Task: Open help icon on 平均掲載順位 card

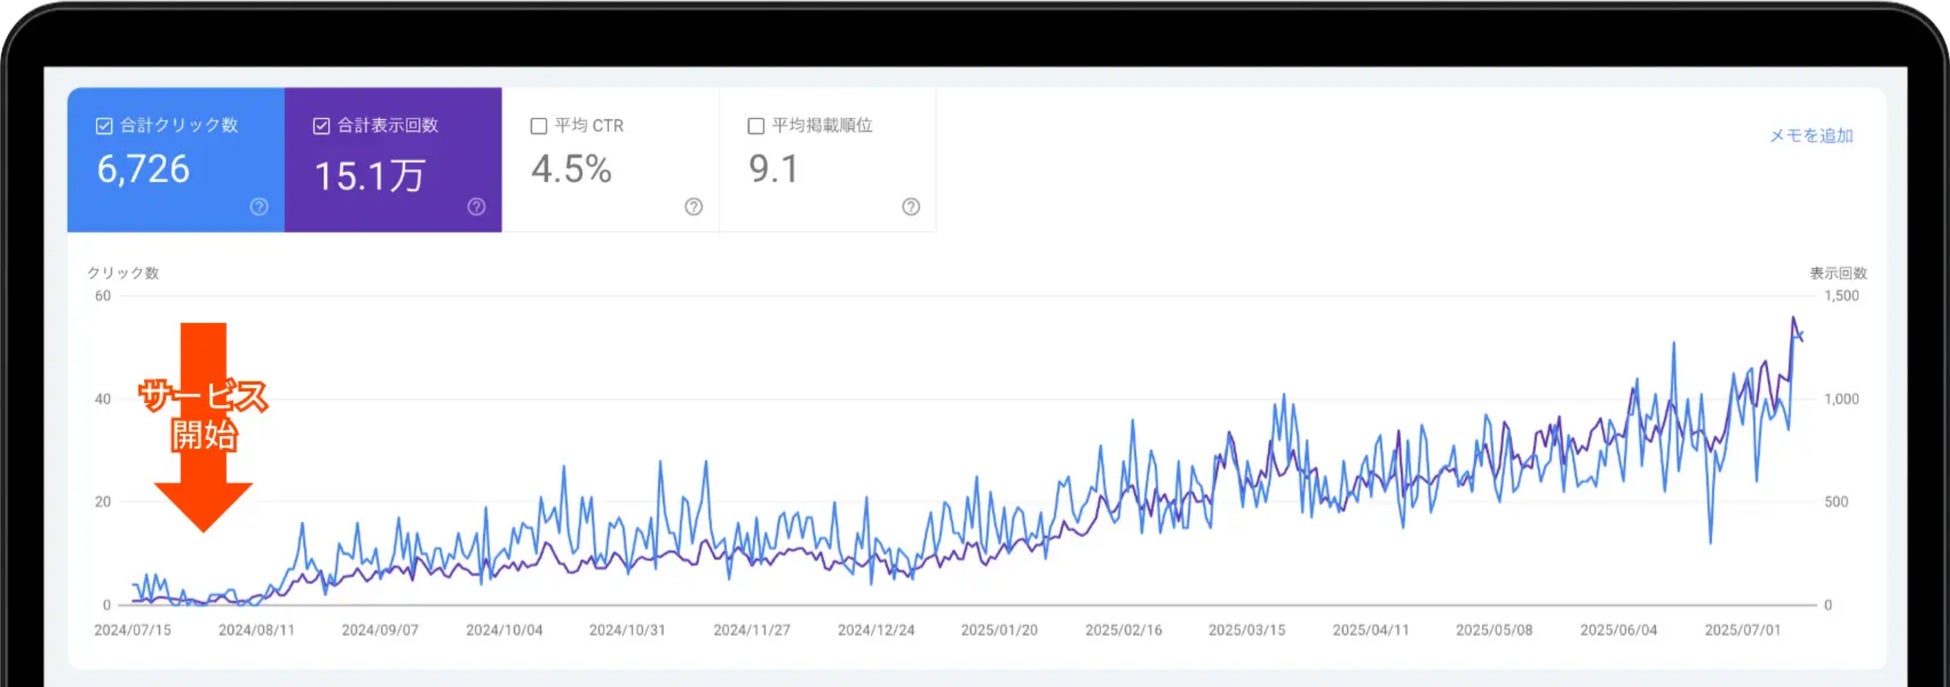Action: pos(910,207)
